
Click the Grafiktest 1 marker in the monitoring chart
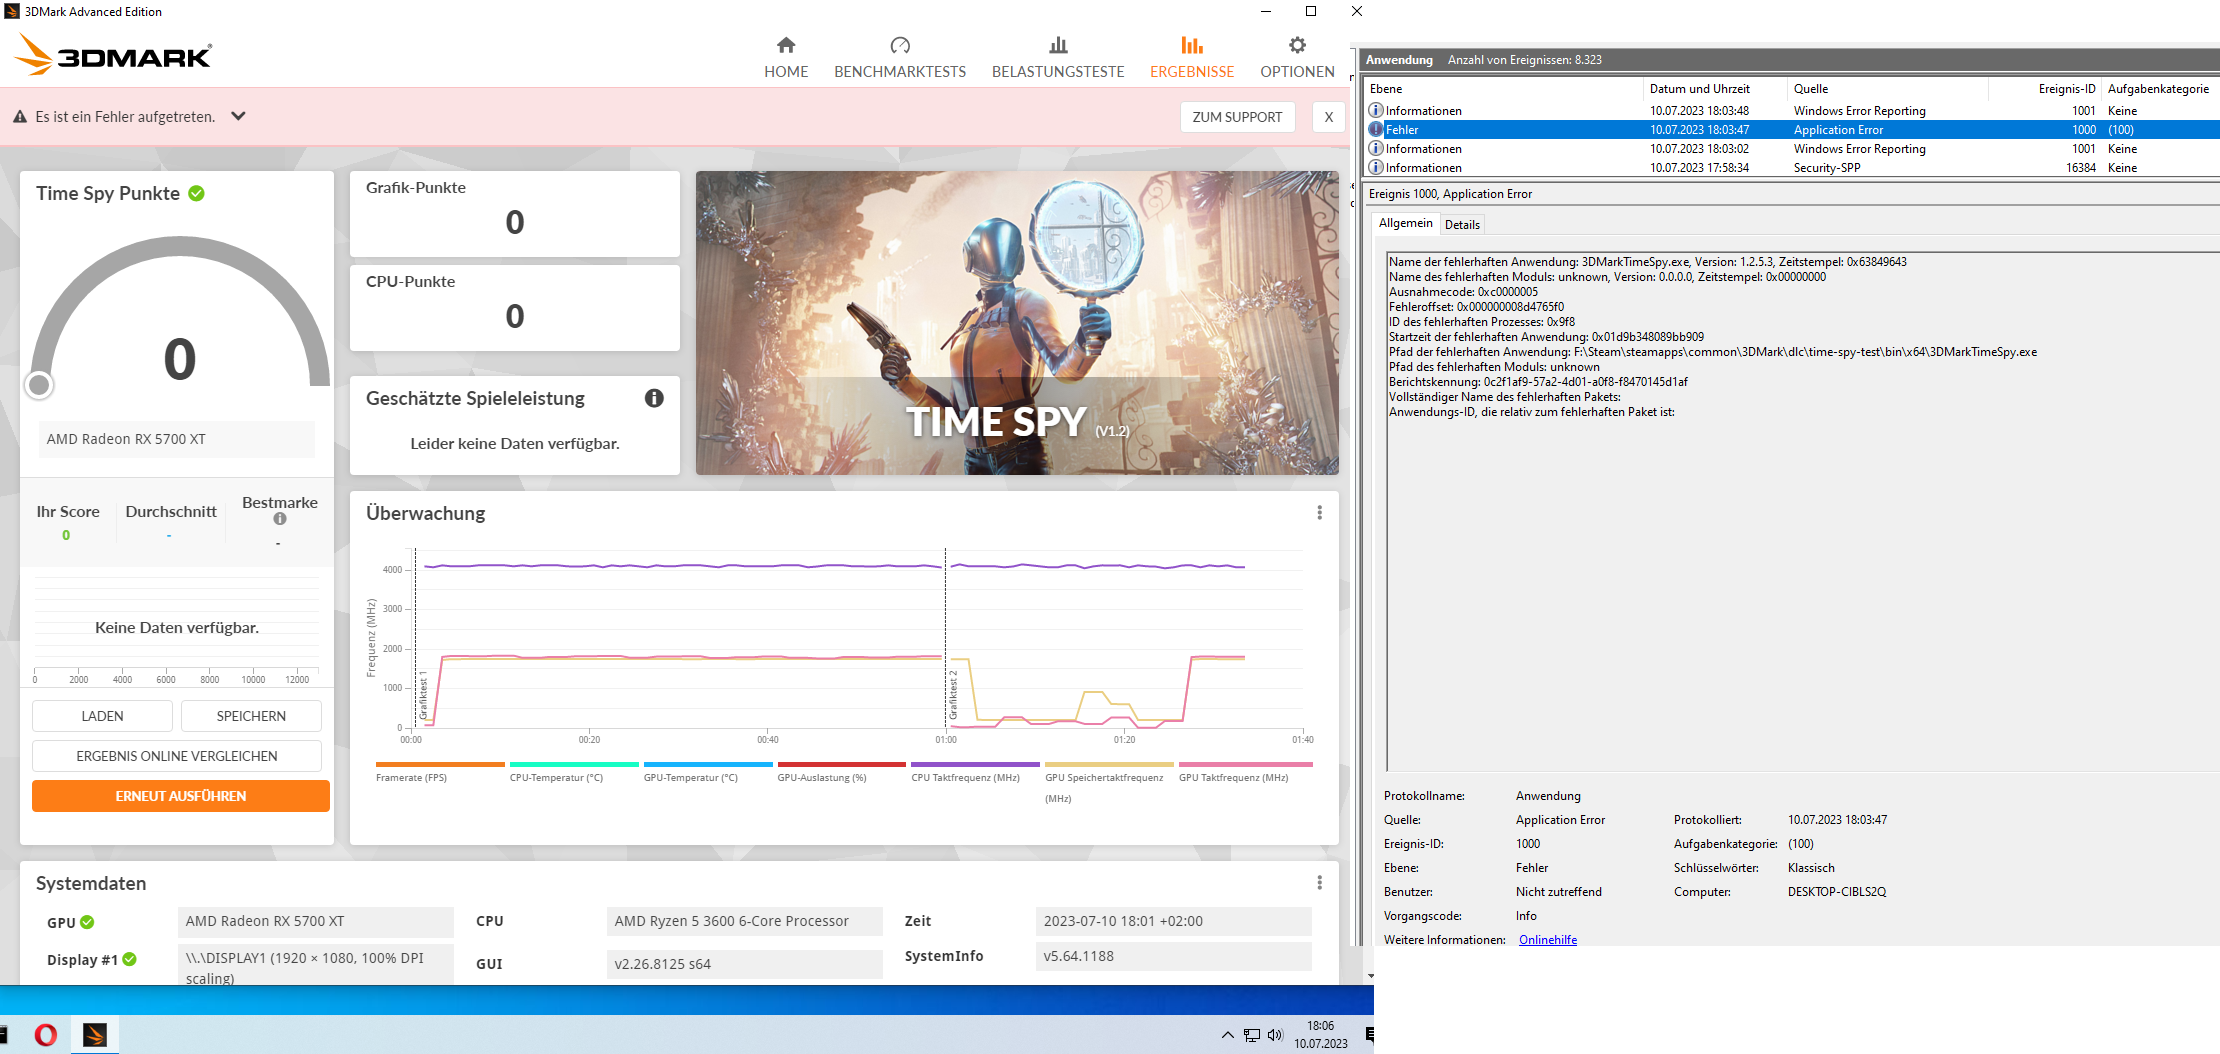coord(423,695)
